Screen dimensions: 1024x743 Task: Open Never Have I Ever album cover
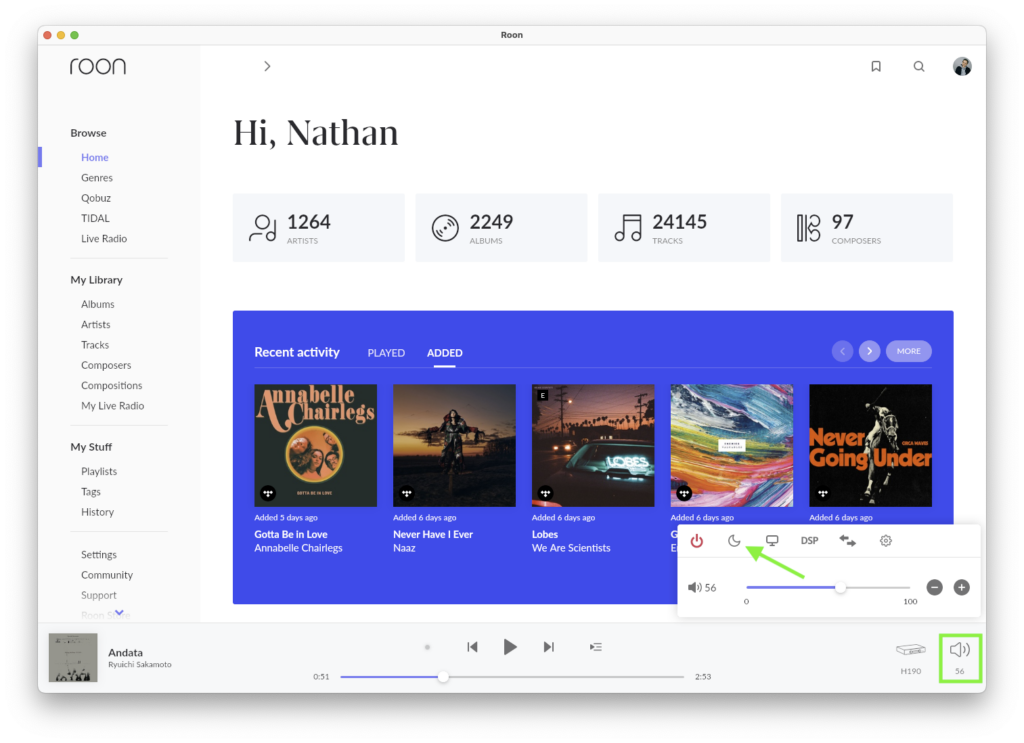click(455, 445)
